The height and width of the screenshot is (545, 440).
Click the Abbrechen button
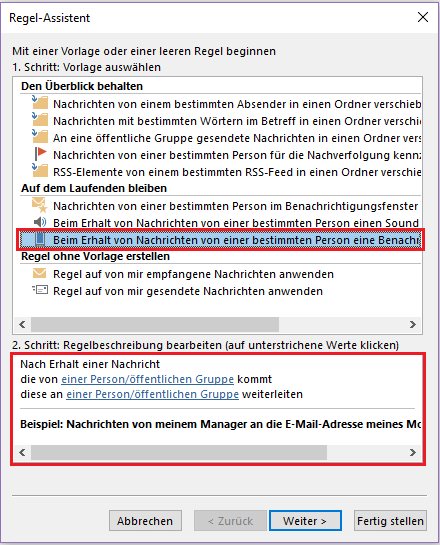145,521
